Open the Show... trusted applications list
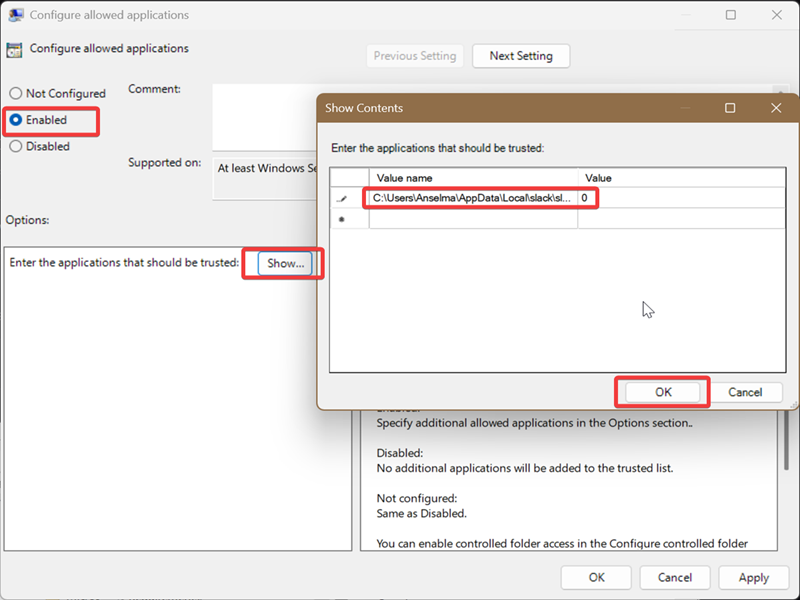Viewport: 800px width, 600px height. [x=285, y=263]
